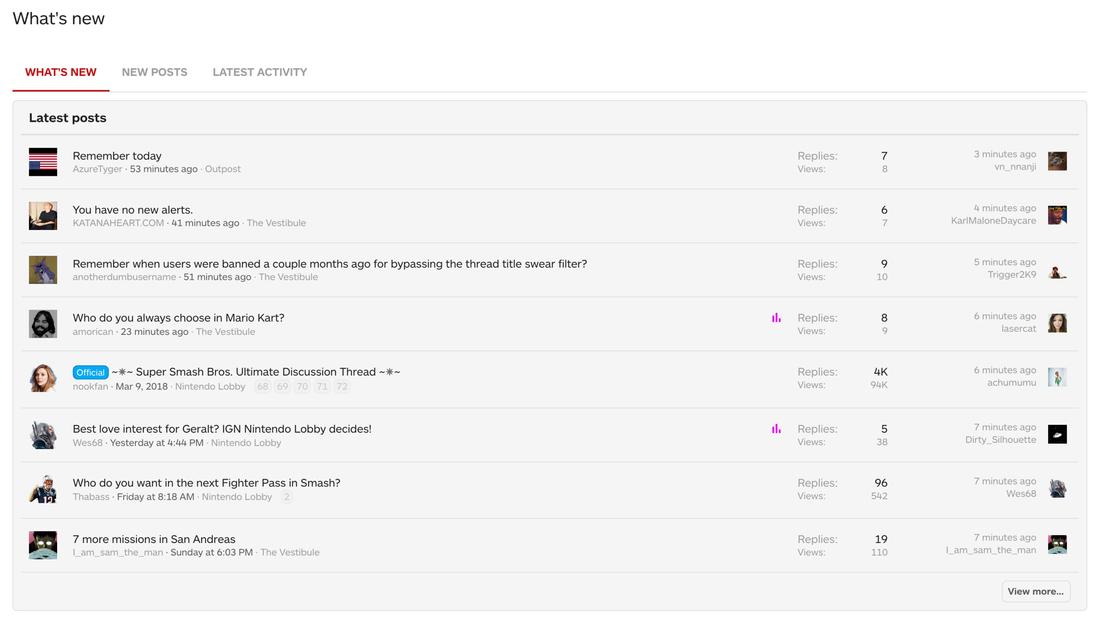The image size is (1100, 624).
Task: Switch to the New Posts tab
Action: click(x=154, y=72)
